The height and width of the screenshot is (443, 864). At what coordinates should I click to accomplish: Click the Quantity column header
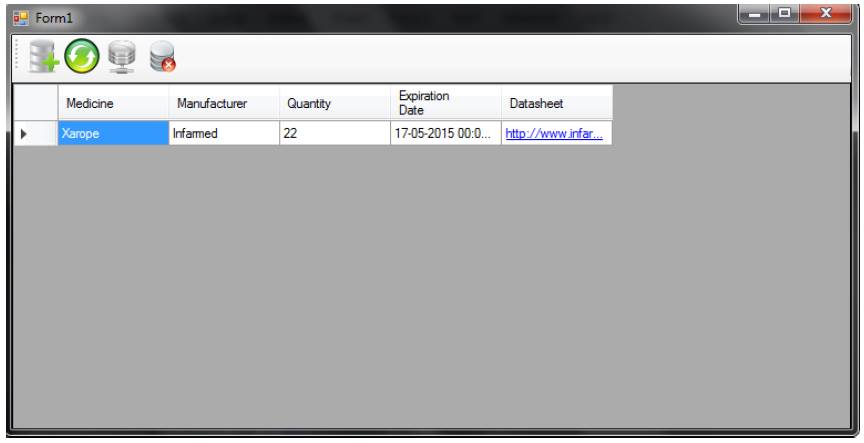334,103
